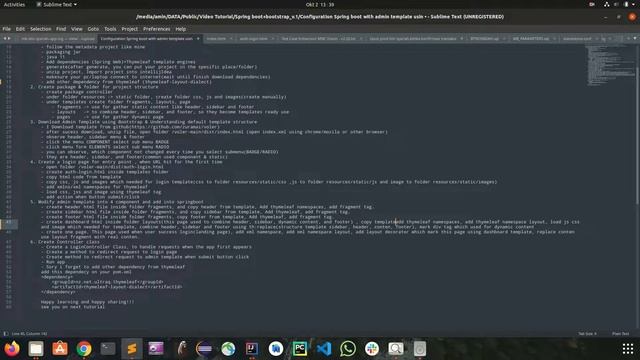This screenshot has width=640, height=360.
Task: Launch Google Chrome from the dock
Action: tap(84, 349)
